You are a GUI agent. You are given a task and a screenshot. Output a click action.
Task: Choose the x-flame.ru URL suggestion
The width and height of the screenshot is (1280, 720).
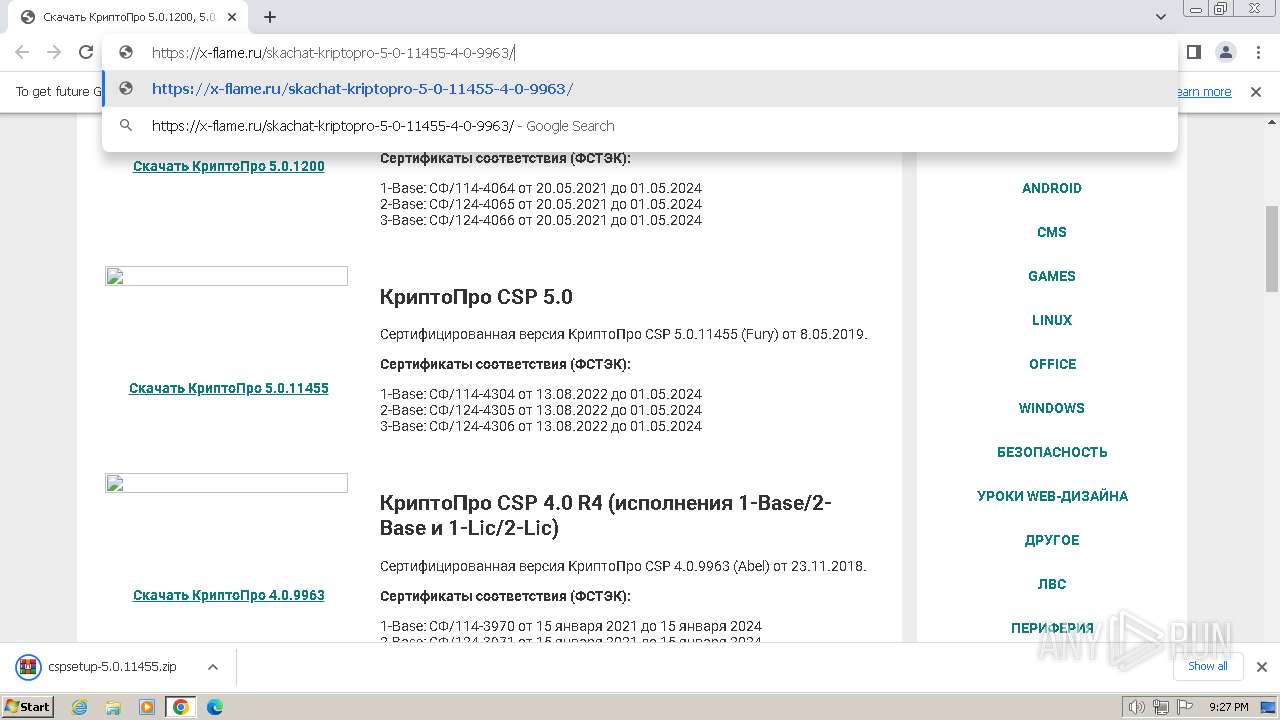(640, 89)
